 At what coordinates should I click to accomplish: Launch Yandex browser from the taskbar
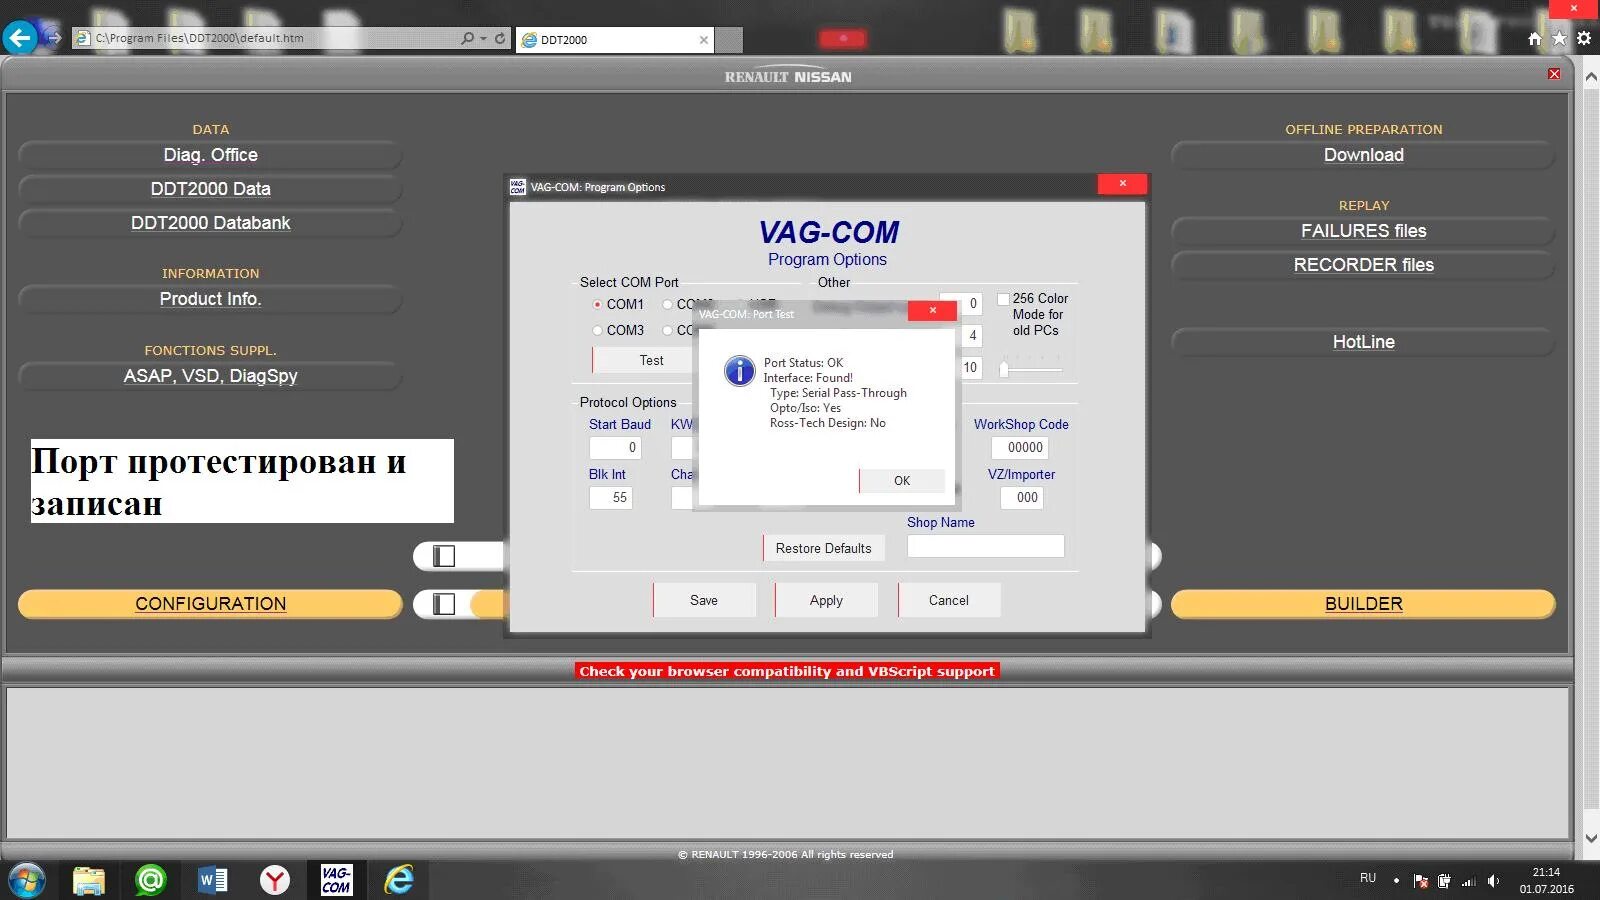coord(275,880)
